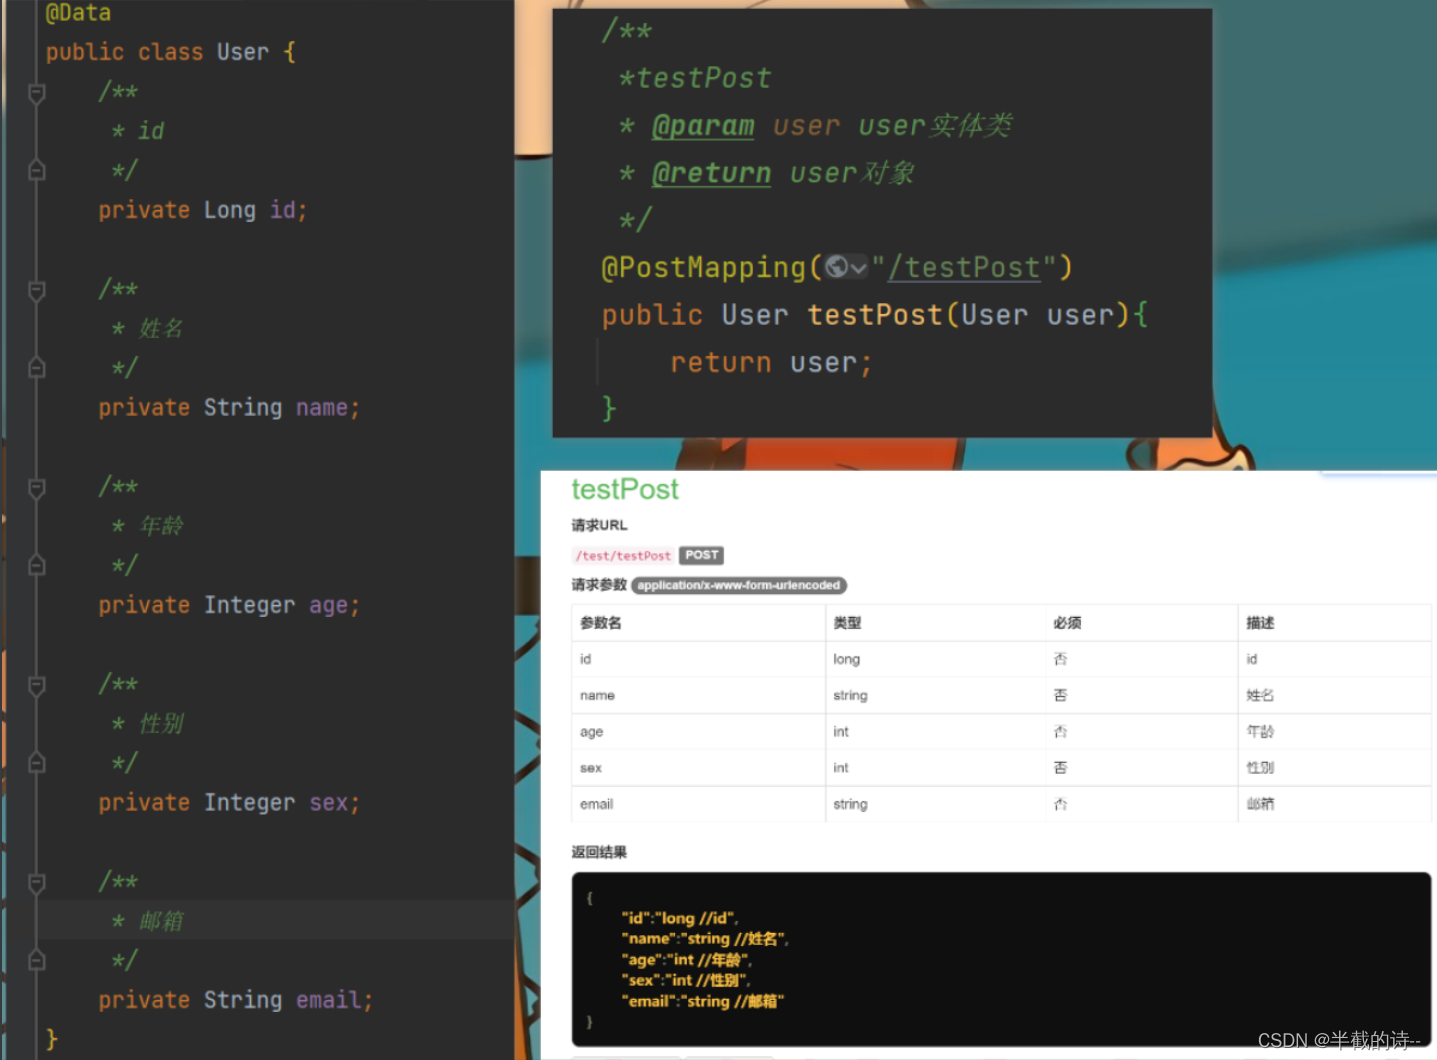
Task: Open the dropdown chevron next to the globe icon
Action: (x=858, y=267)
